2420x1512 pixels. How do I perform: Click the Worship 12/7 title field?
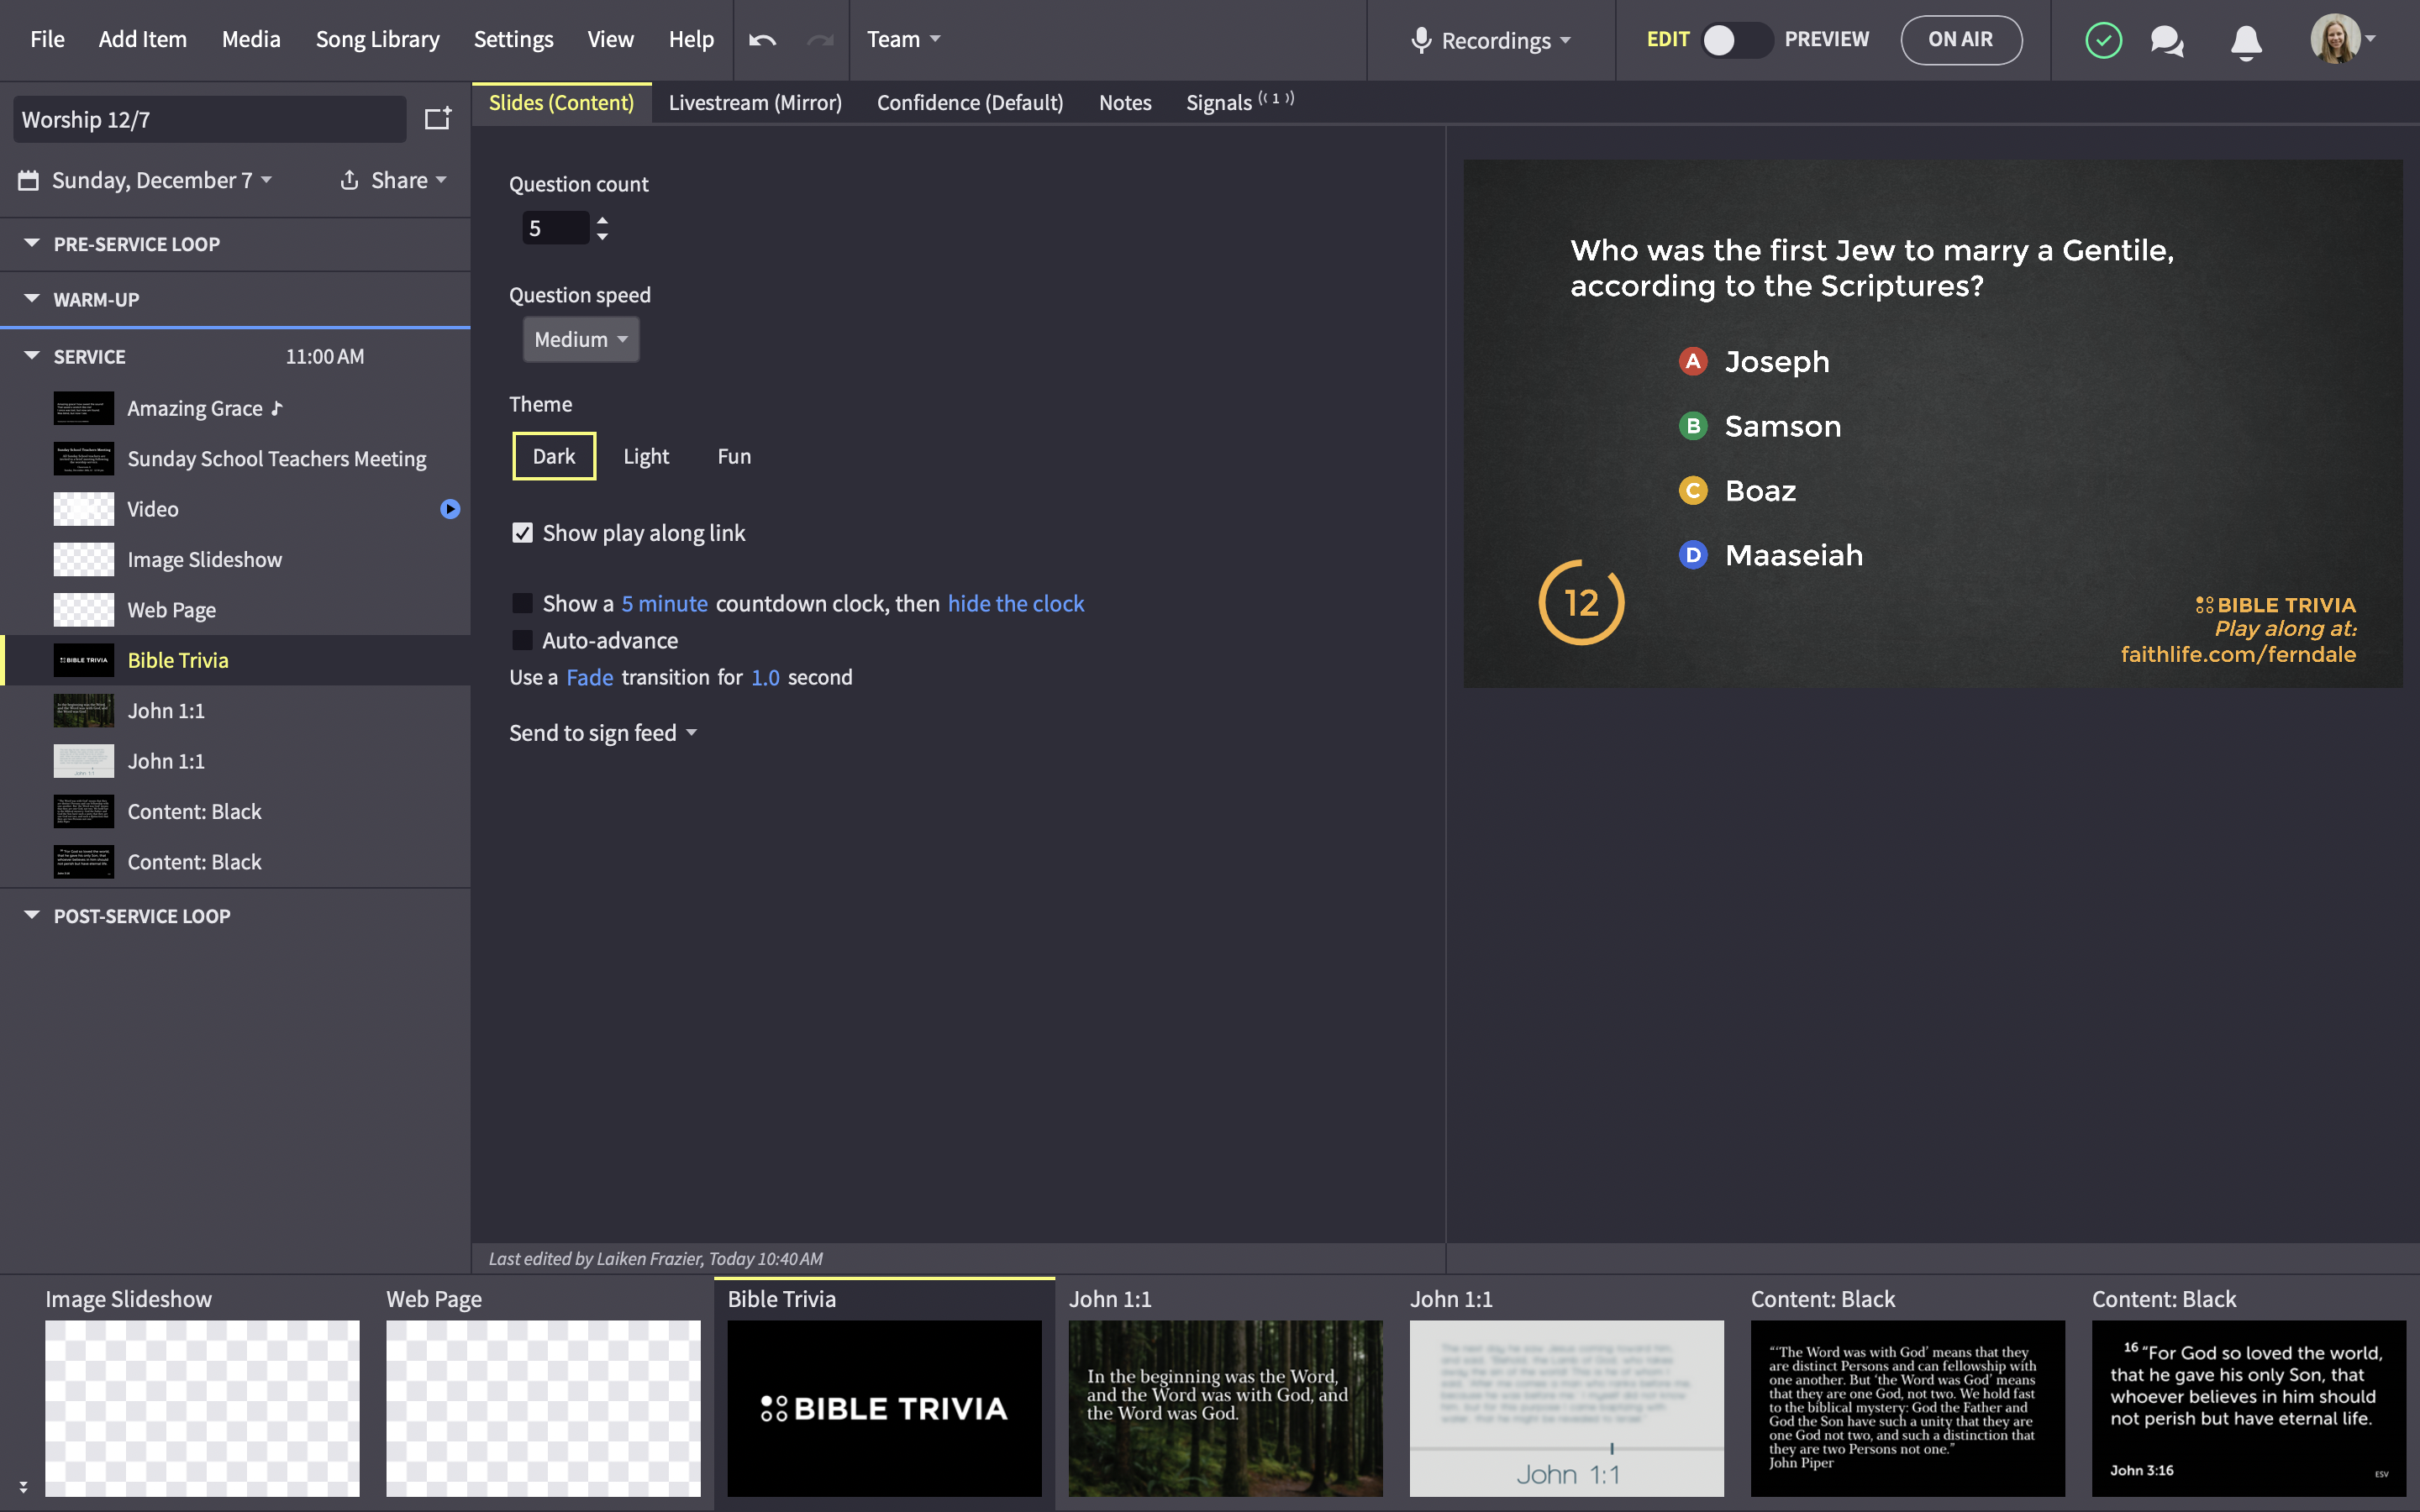[209, 119]
